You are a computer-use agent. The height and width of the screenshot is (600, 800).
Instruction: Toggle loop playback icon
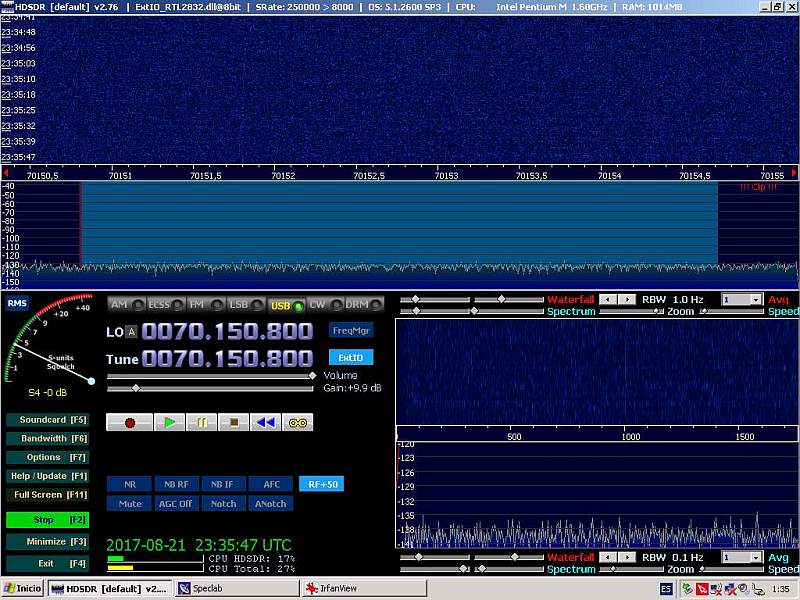click(x=297, y=423)
